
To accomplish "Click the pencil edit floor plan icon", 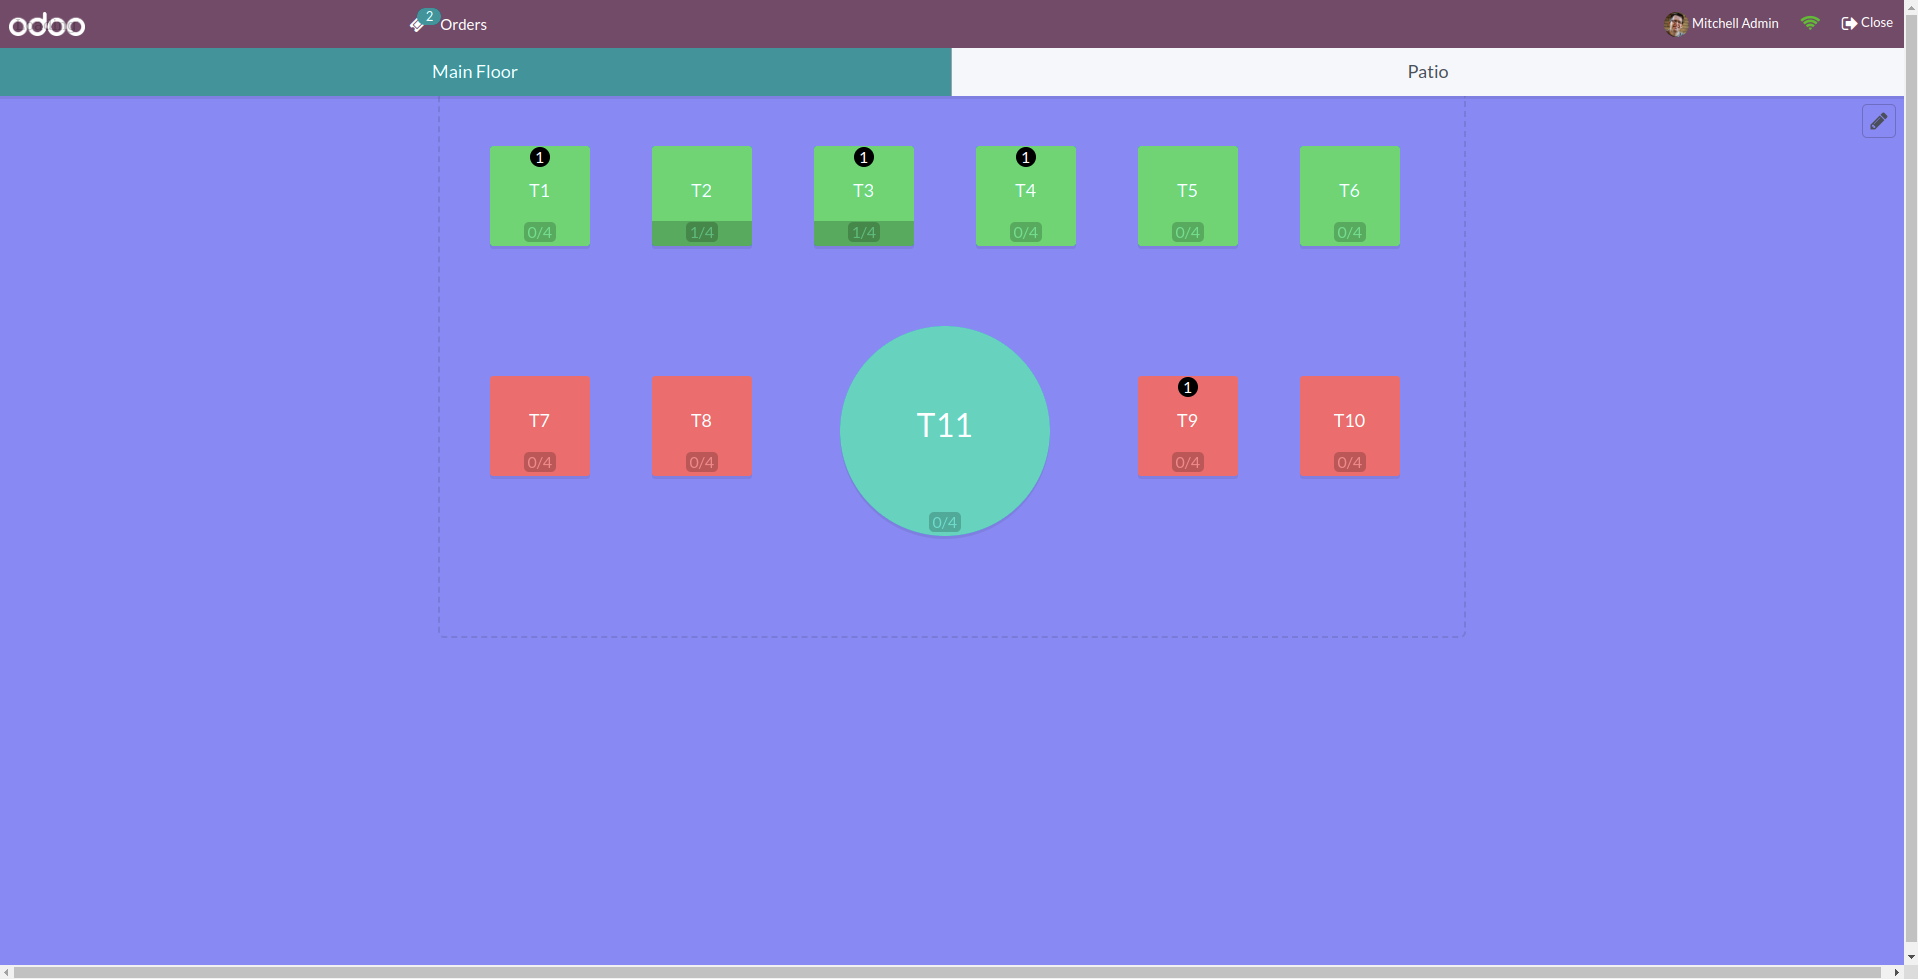I will point(1878,121).
